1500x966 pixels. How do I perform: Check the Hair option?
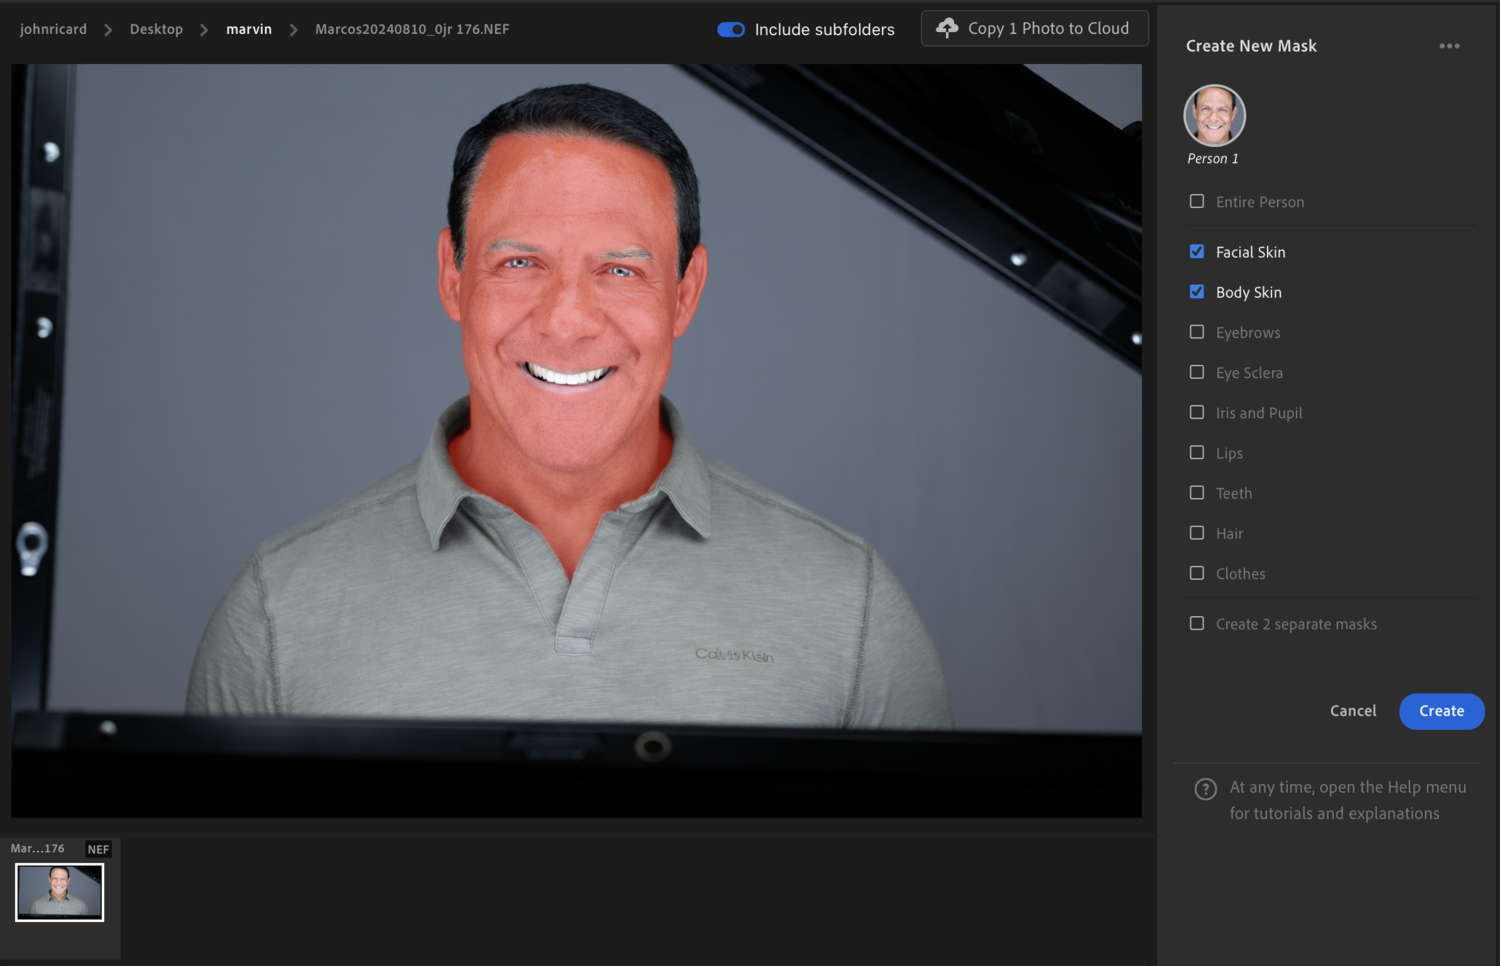coord(1196,533)
